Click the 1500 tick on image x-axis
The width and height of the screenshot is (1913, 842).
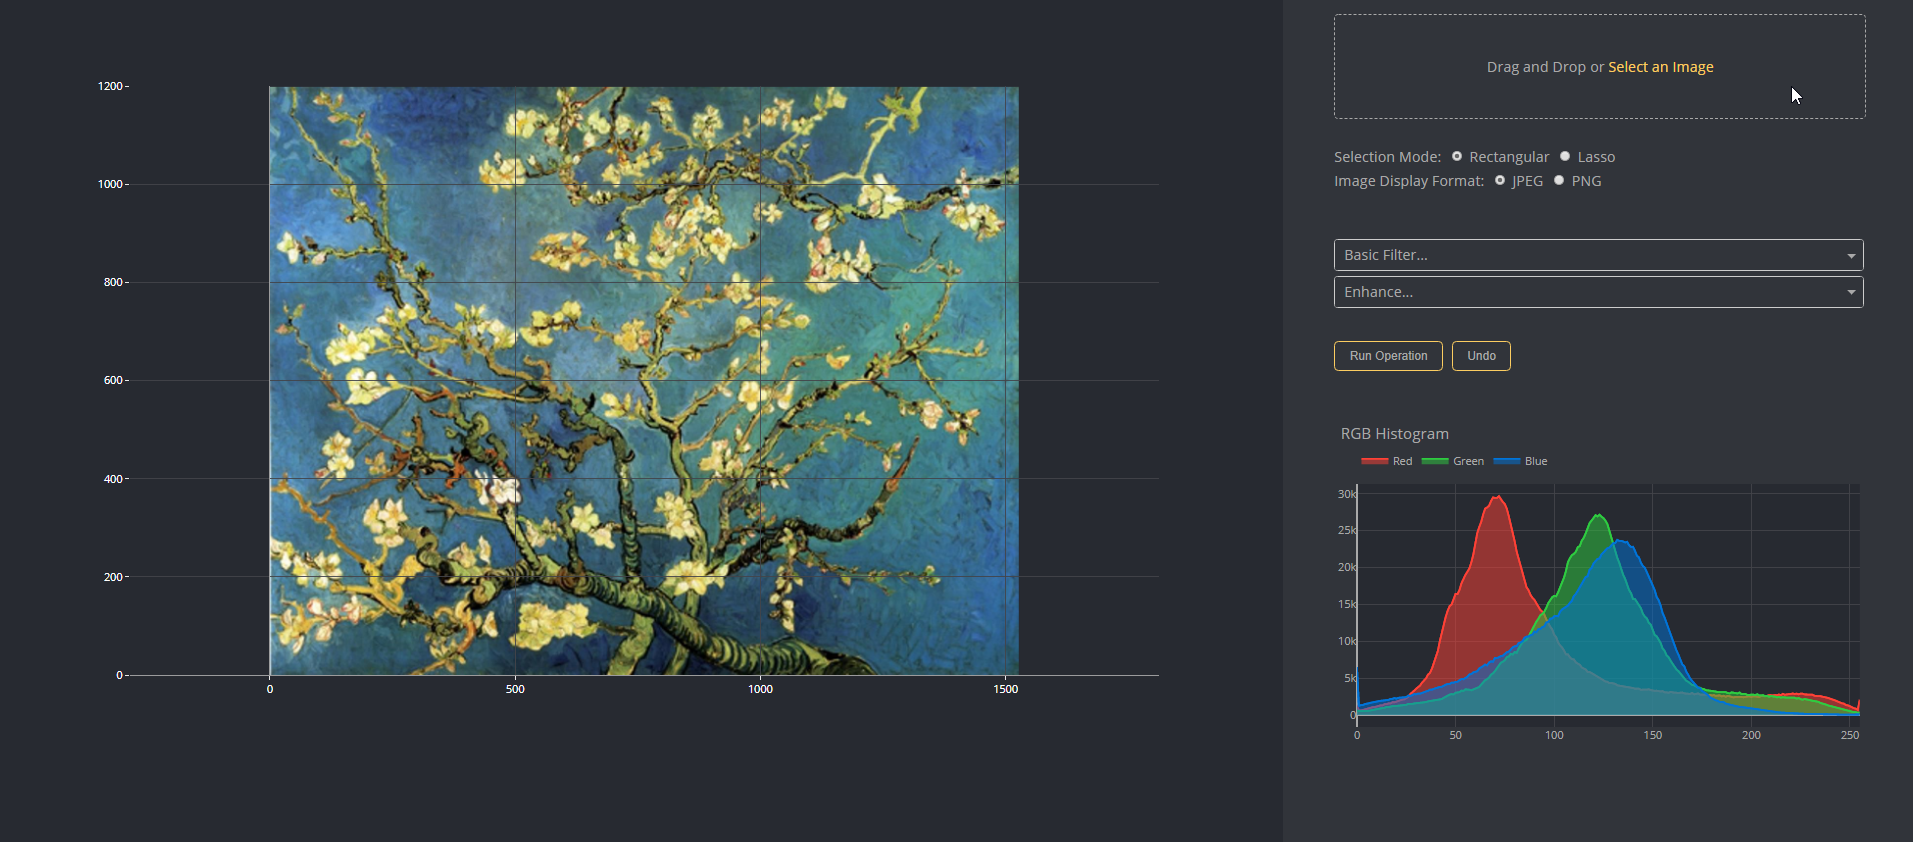1006,689
